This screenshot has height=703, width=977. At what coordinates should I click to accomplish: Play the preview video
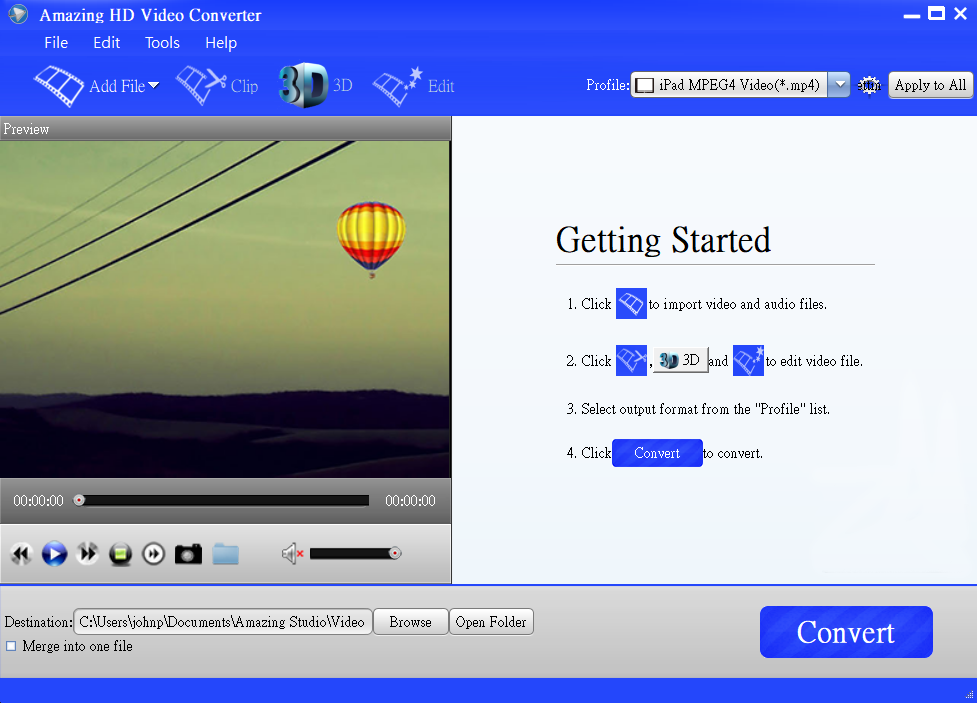[54, 553]
